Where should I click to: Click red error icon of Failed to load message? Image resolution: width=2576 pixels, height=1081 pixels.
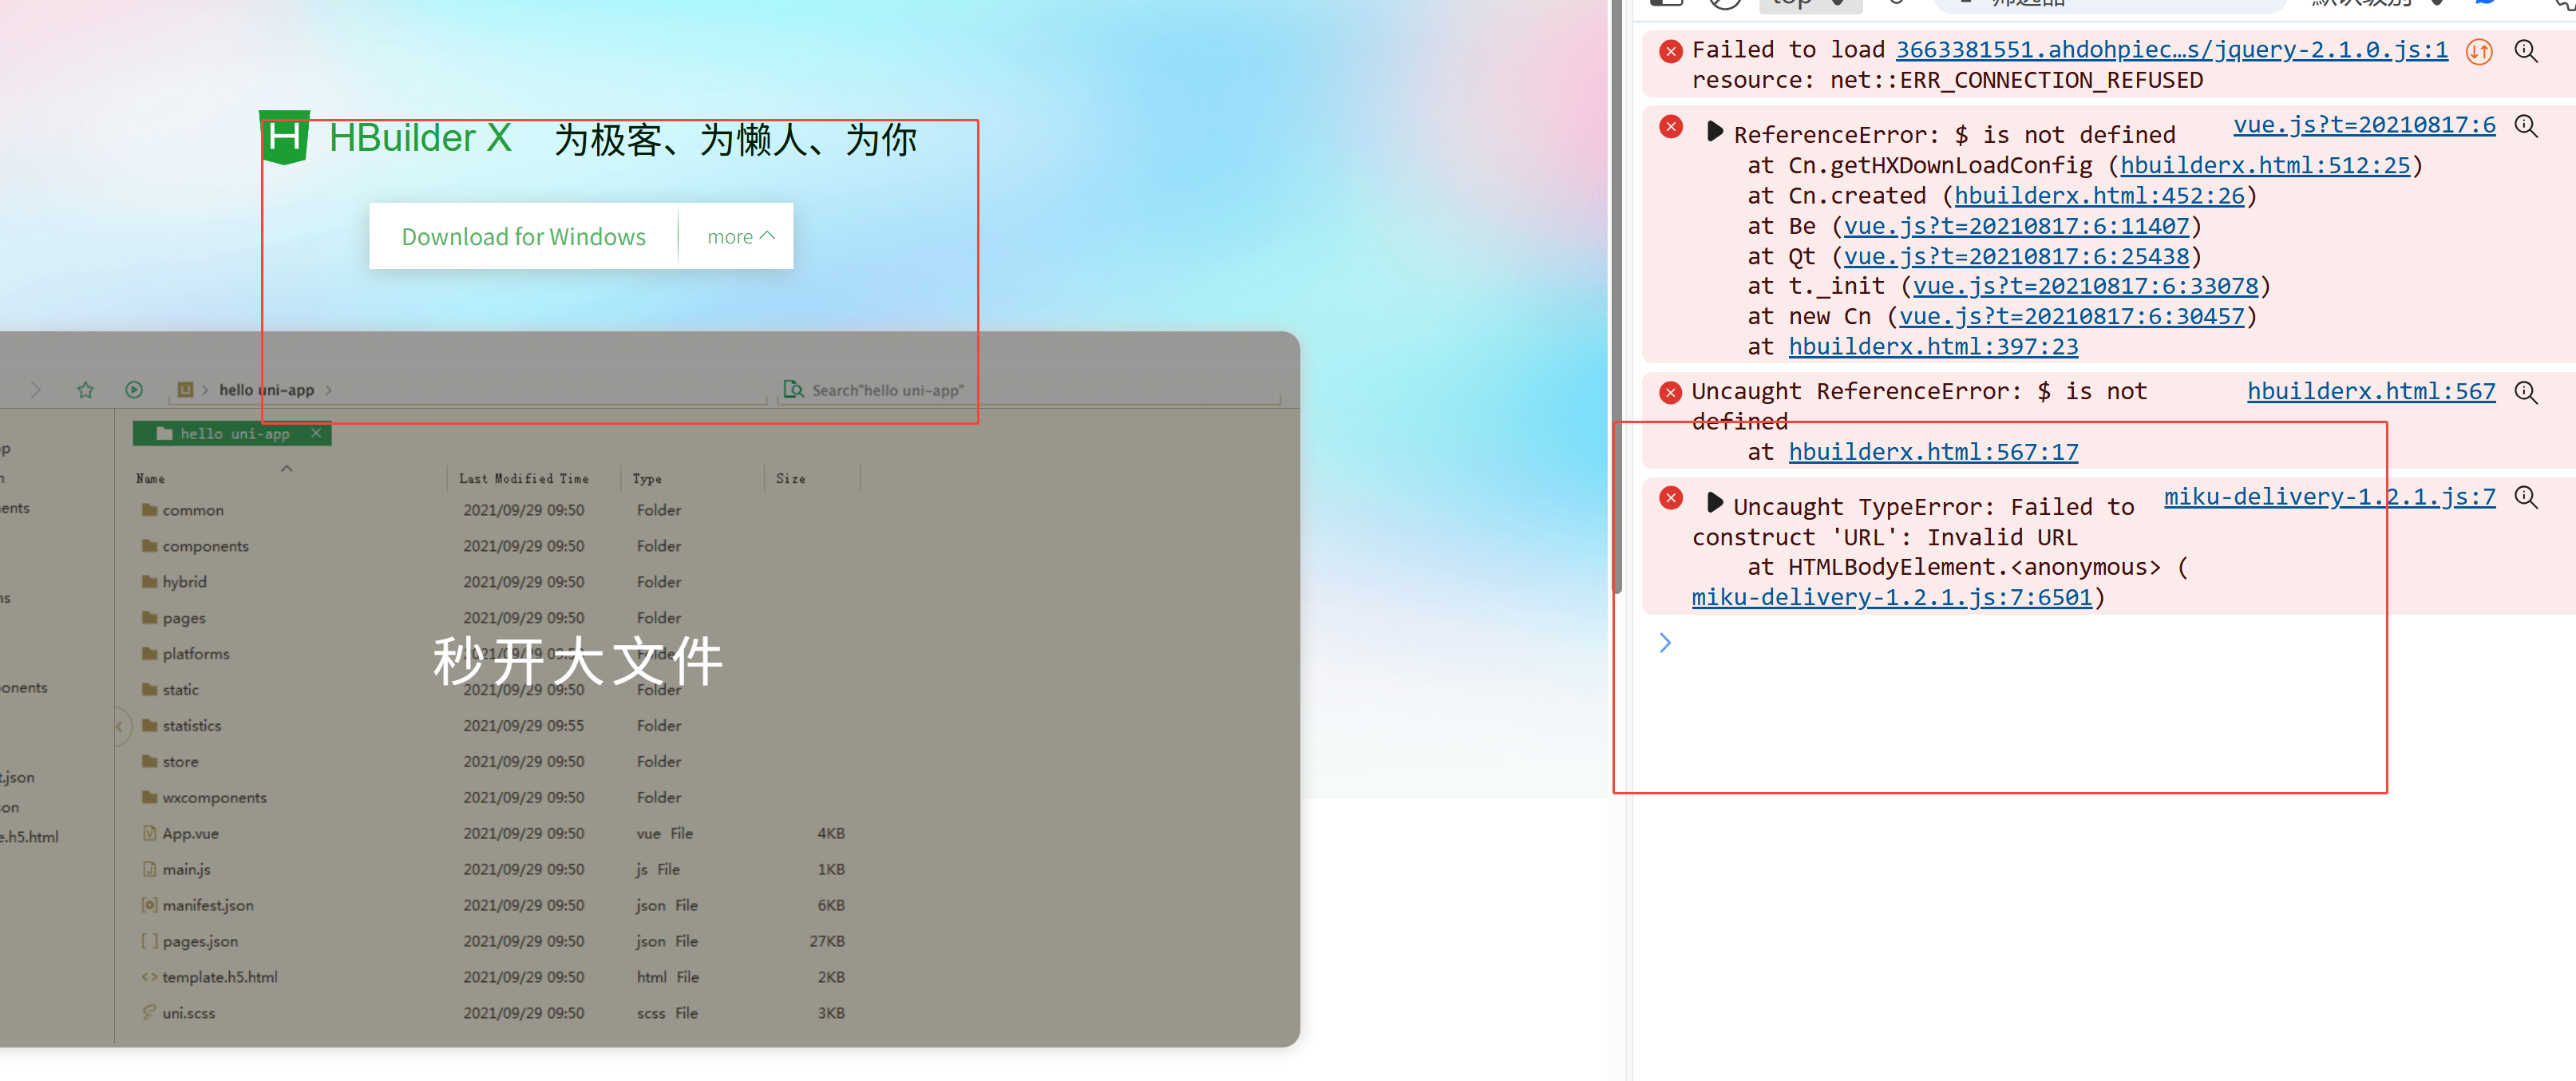pos(1670,51)
